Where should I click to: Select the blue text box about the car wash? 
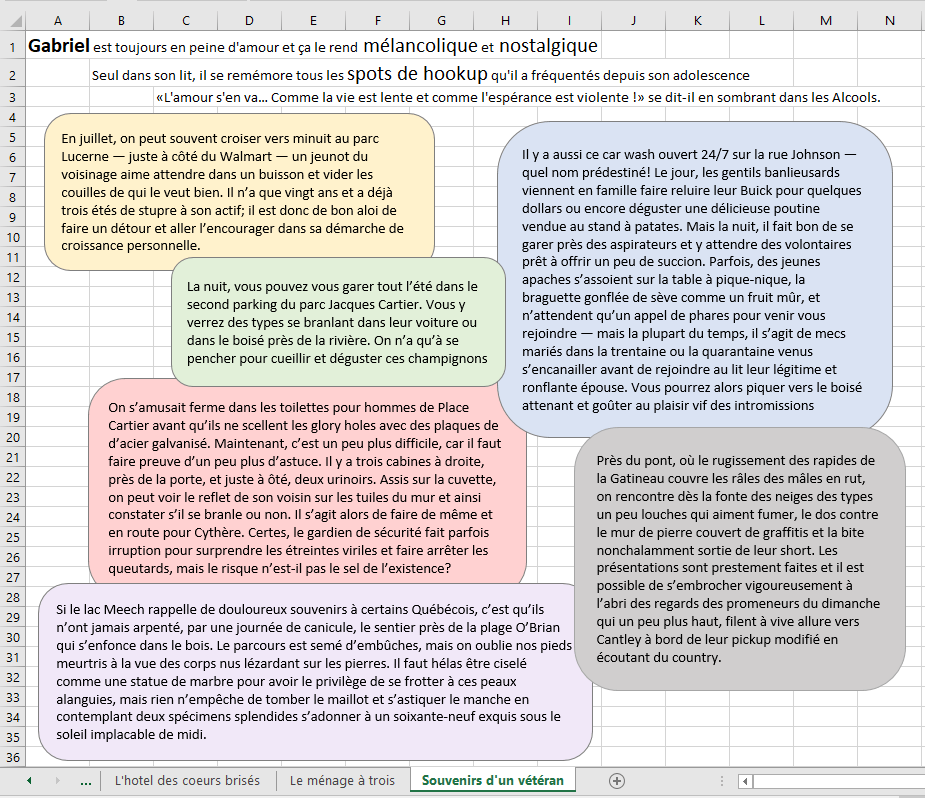[695, 279]
